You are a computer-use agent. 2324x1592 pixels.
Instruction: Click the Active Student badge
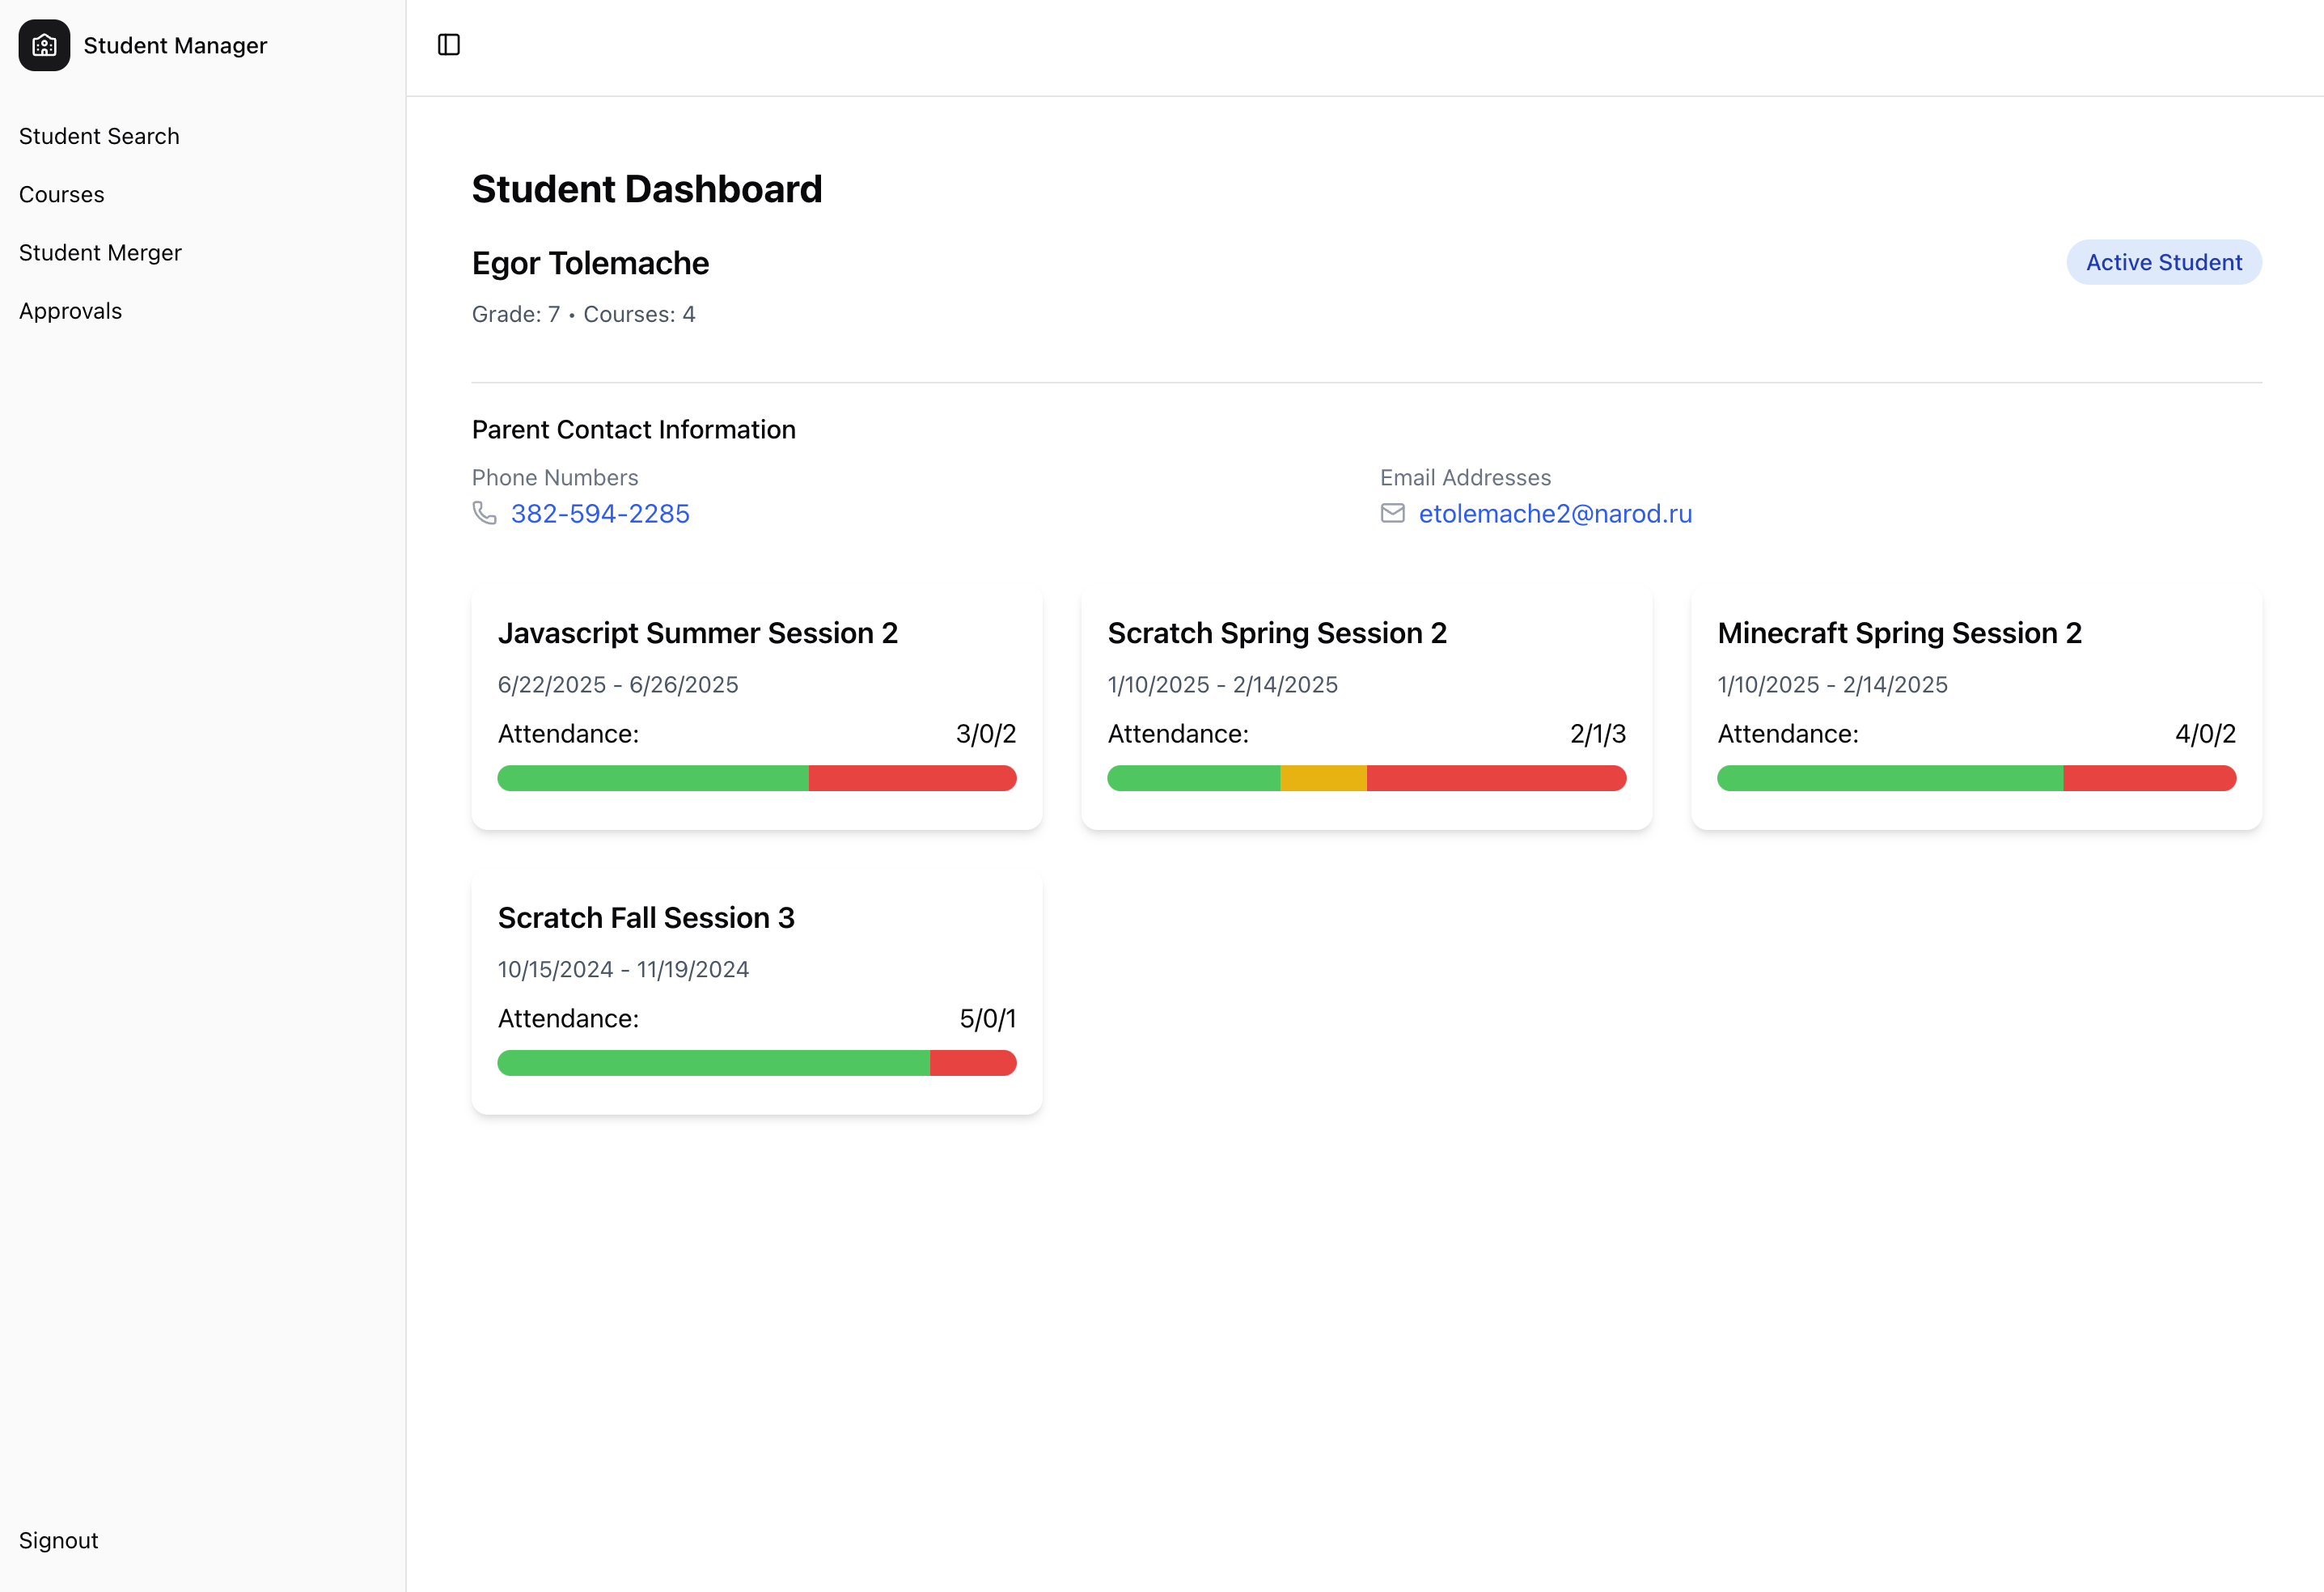2163,262
